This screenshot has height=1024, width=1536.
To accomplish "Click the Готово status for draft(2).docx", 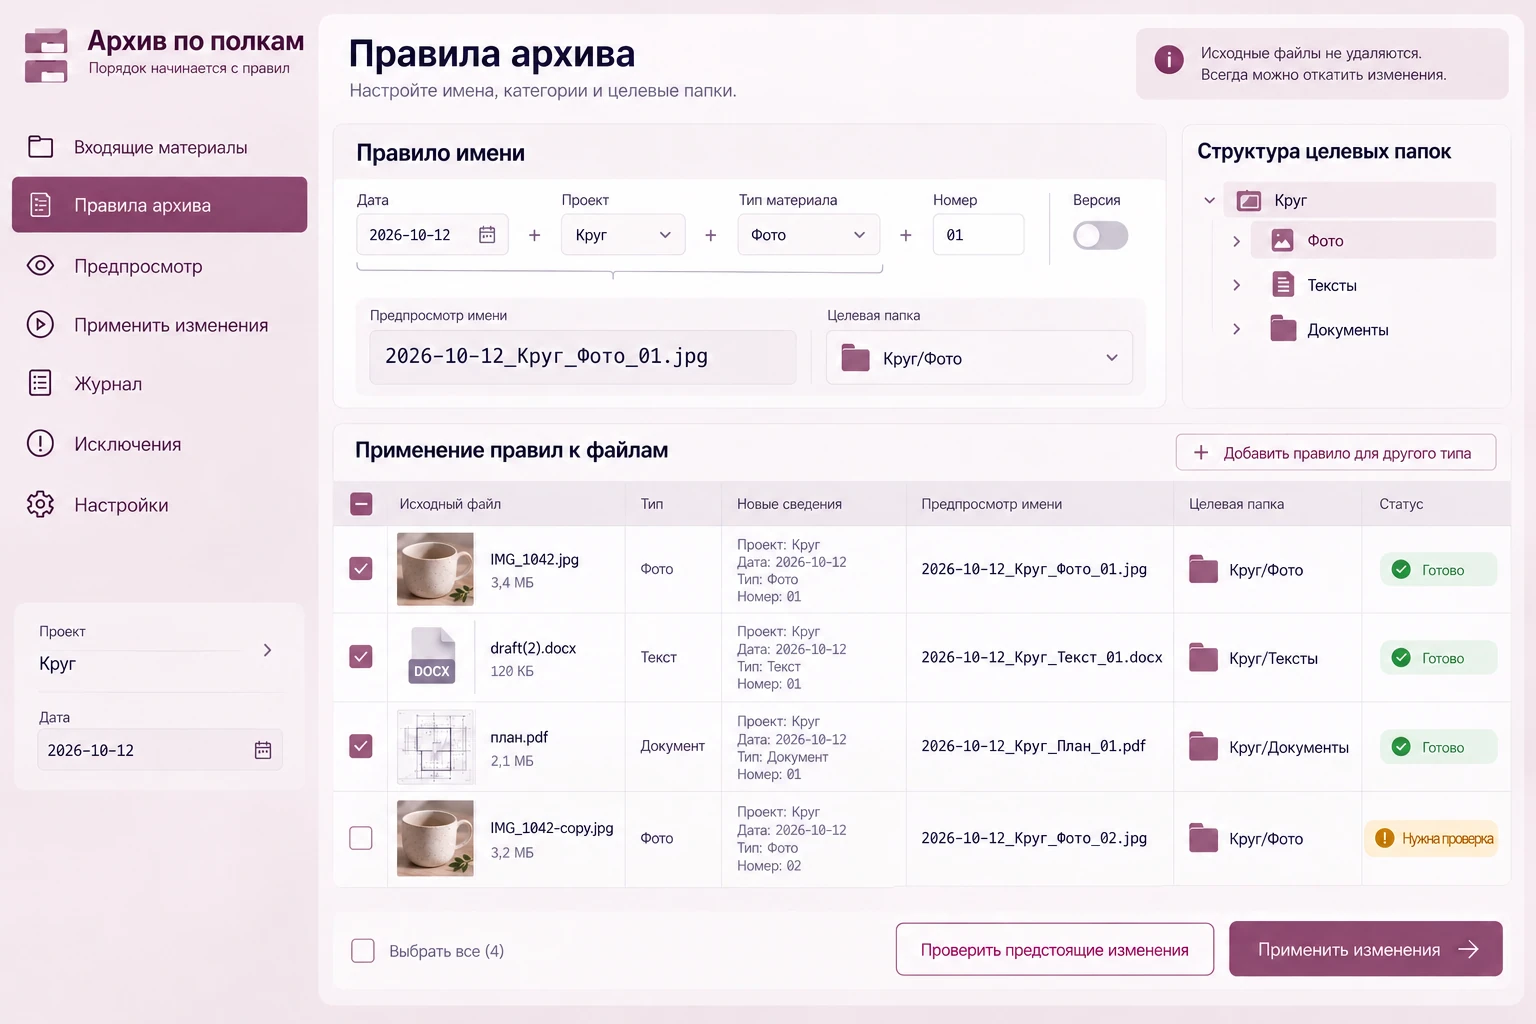I will point(1438,658).
